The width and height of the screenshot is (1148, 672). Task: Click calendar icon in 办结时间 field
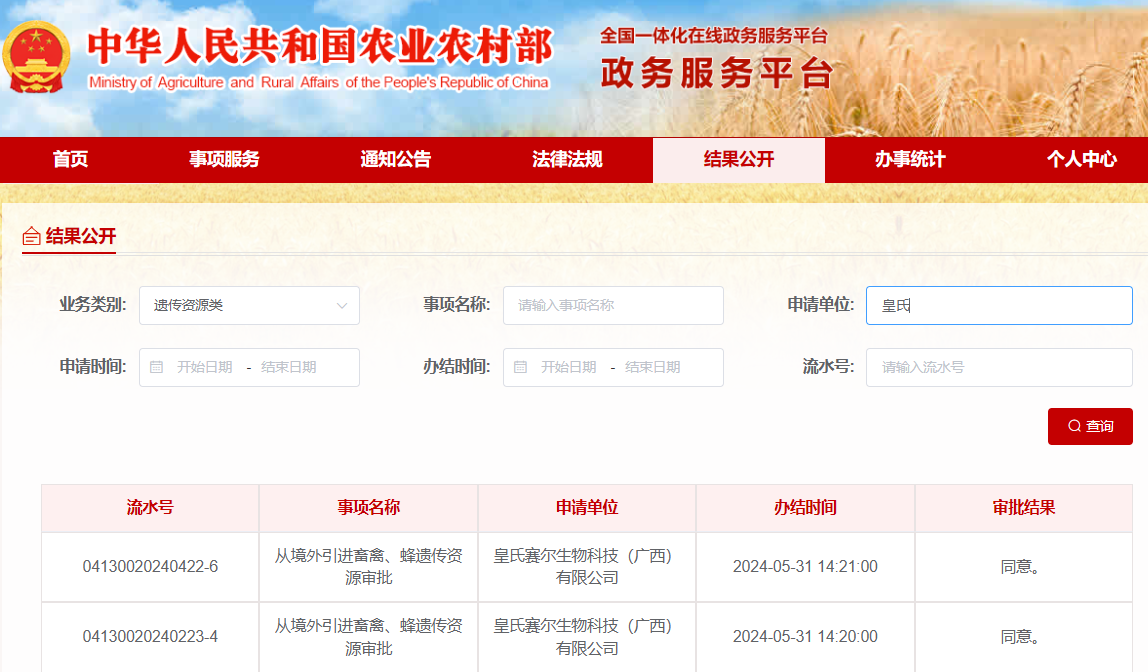coord(520,367)
